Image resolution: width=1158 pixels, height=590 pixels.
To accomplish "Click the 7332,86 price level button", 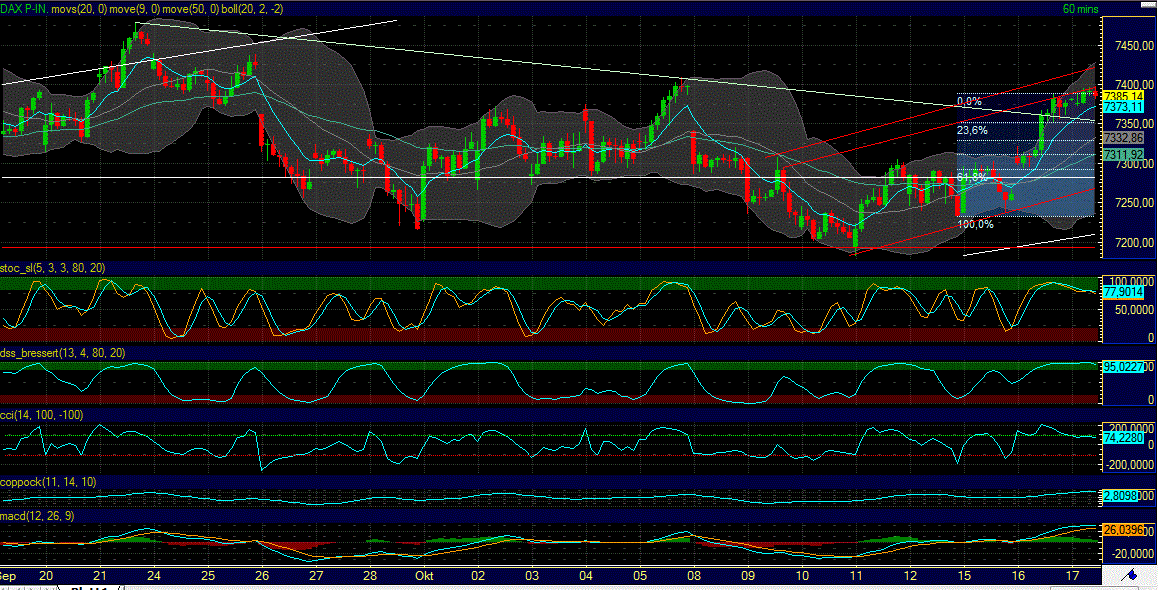I will tap(1122, 138).
